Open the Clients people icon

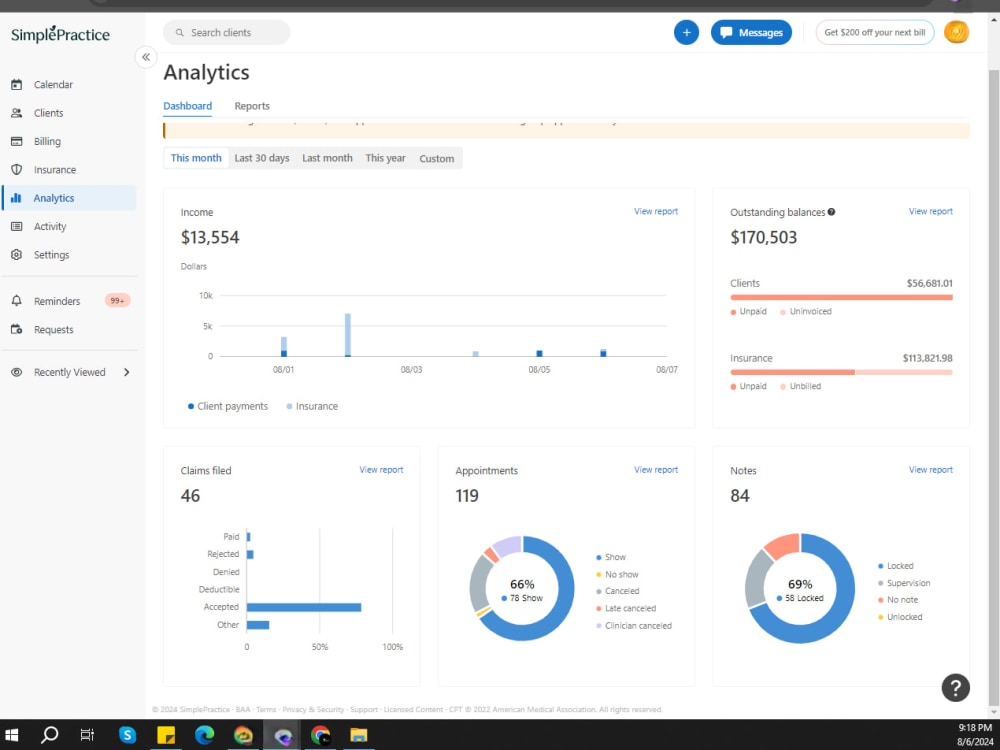click(17, 113)
